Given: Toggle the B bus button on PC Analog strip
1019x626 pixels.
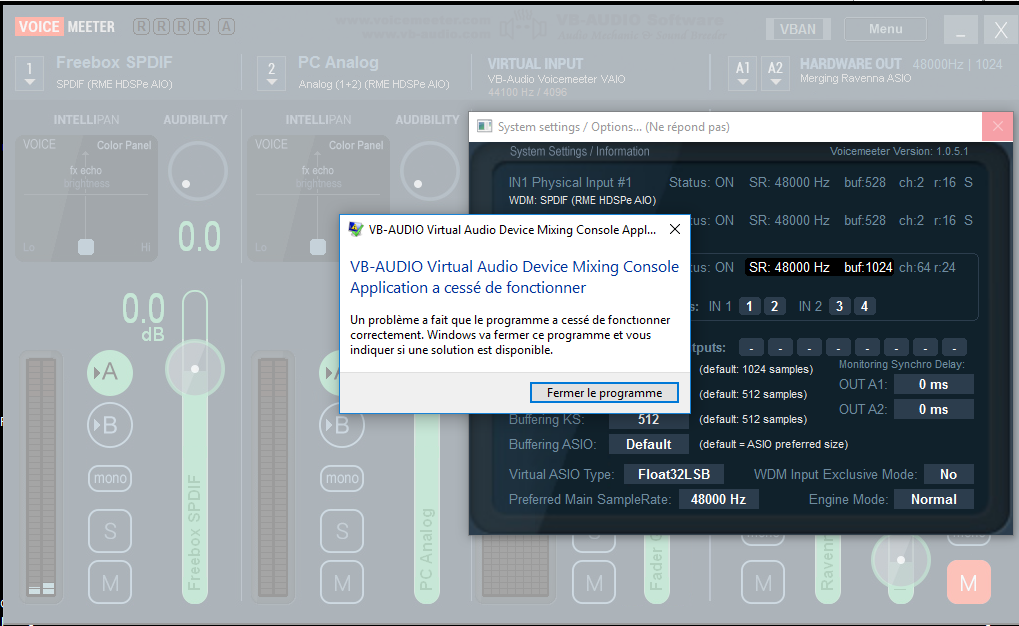Looking at the screenshot, I should point(342,425).
